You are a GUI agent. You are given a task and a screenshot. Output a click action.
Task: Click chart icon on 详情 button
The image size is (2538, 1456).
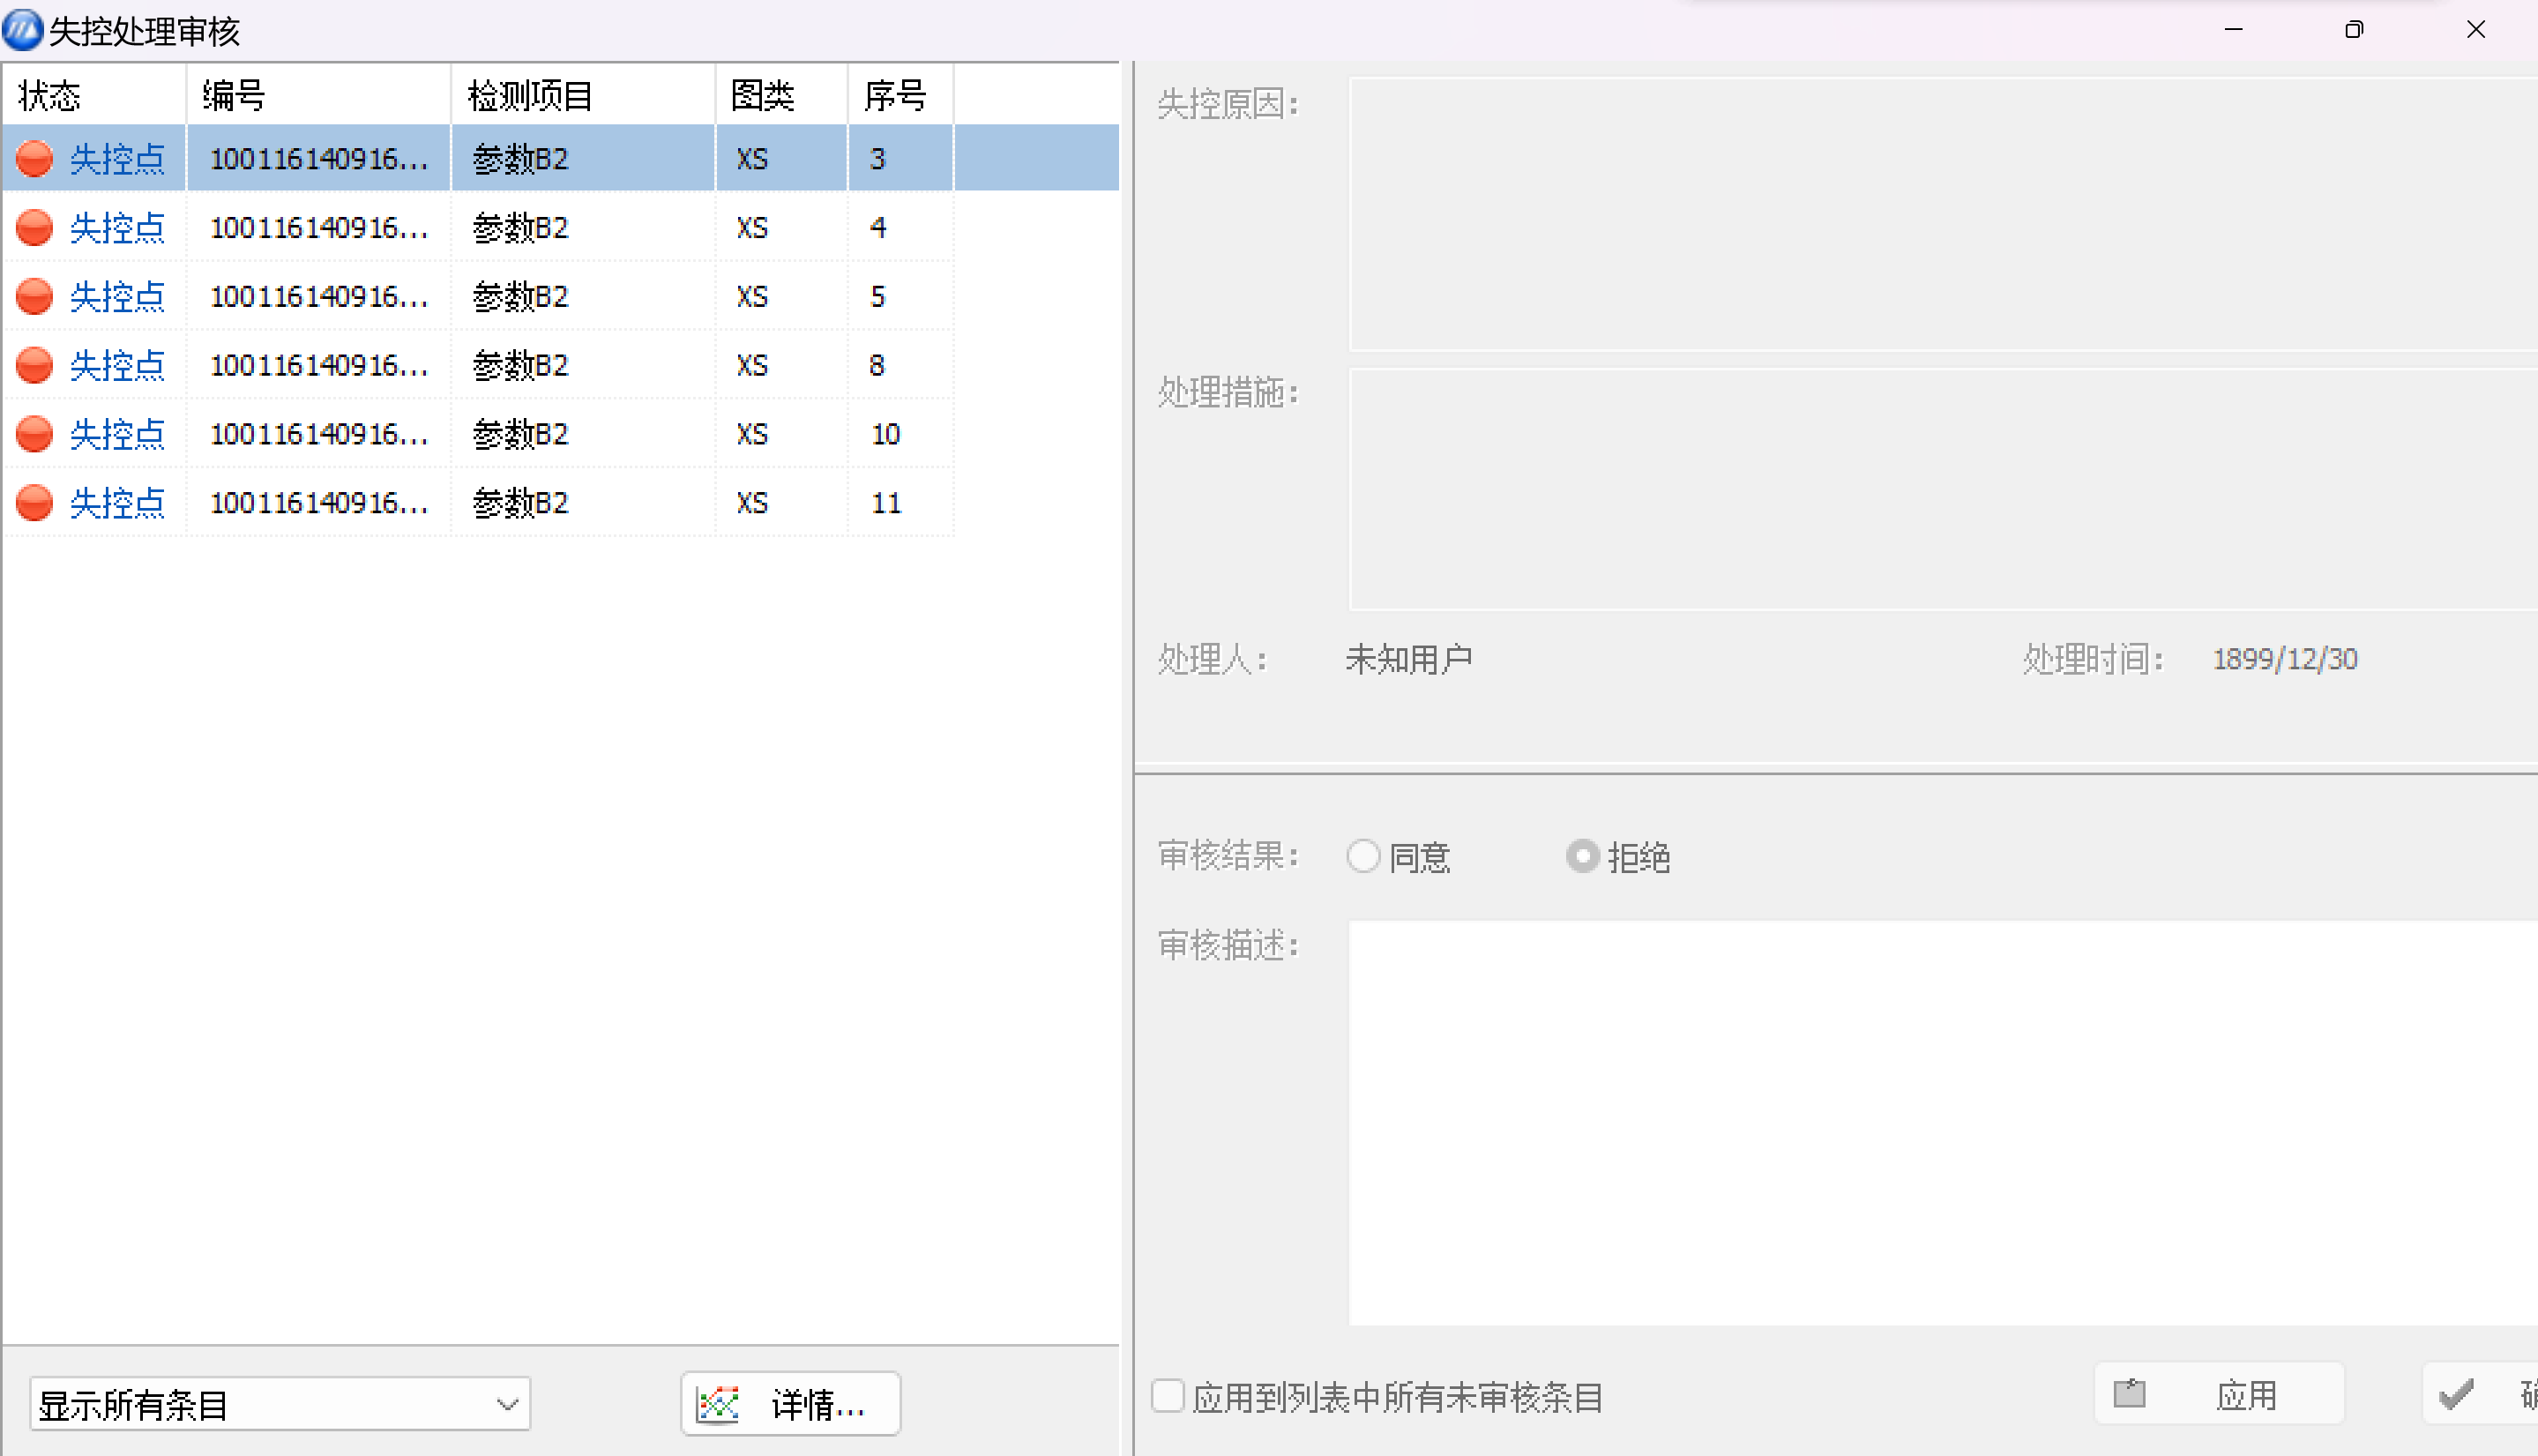click(718, 1404)
